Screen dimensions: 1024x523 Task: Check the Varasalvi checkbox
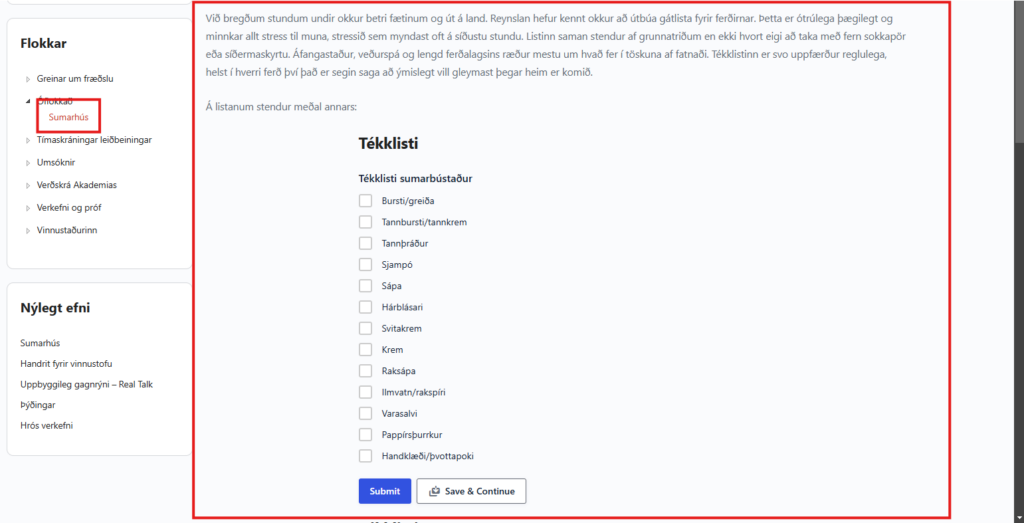coord(365,413)
